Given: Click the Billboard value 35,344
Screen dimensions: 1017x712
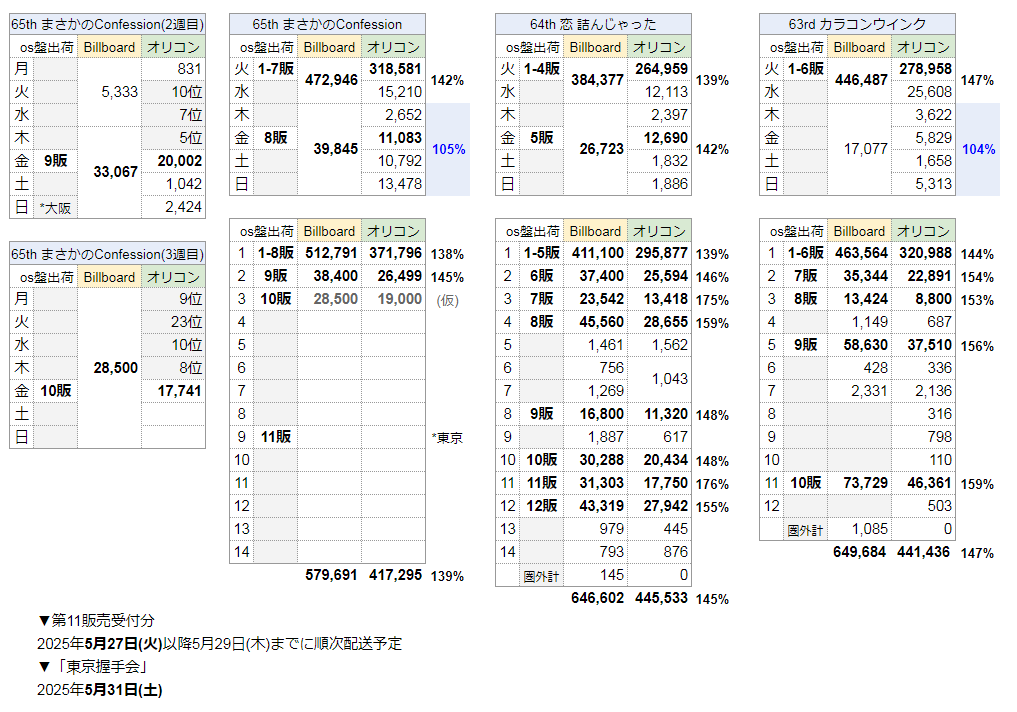Looking at the screenshot, I should [865, 276].
